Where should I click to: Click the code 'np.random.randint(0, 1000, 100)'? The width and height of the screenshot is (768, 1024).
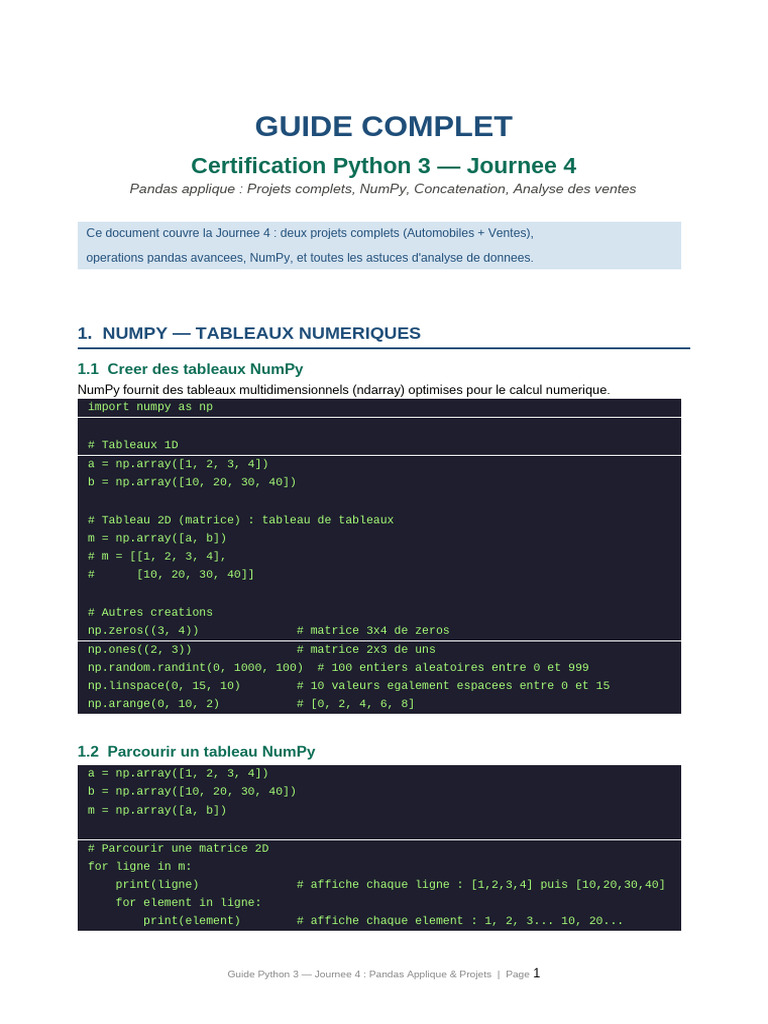(195, 667)
